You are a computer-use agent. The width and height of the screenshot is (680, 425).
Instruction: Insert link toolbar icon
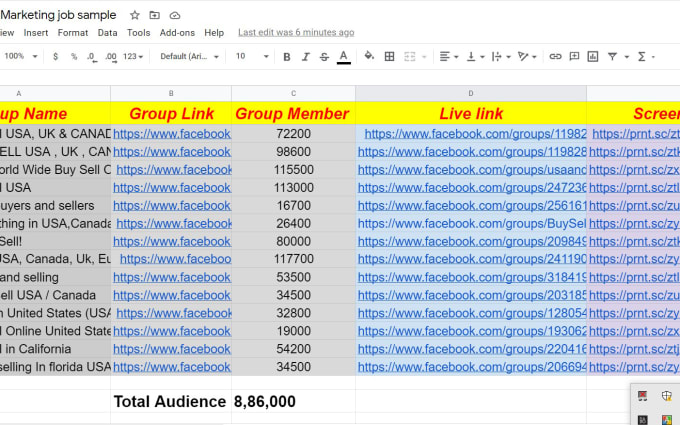[555, 56]
